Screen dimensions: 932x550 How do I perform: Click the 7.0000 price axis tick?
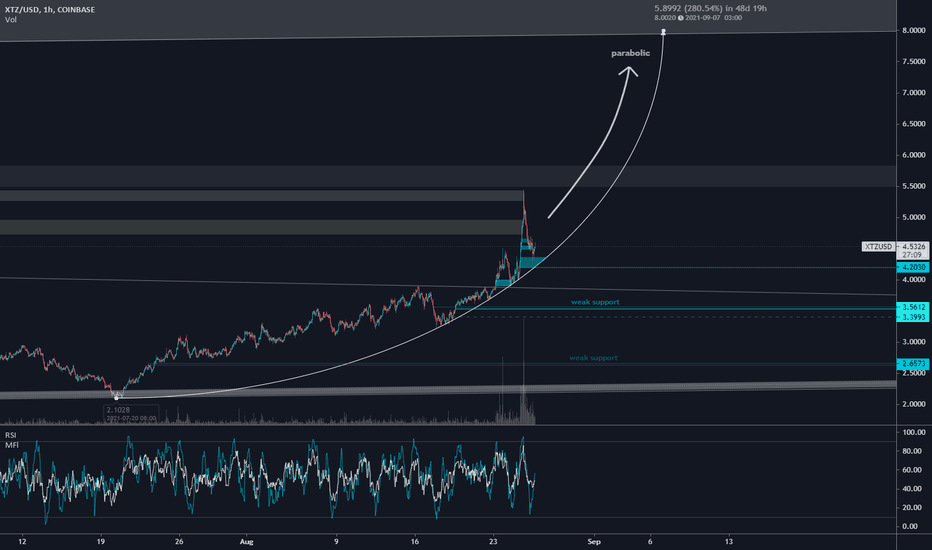click(914, 93)
